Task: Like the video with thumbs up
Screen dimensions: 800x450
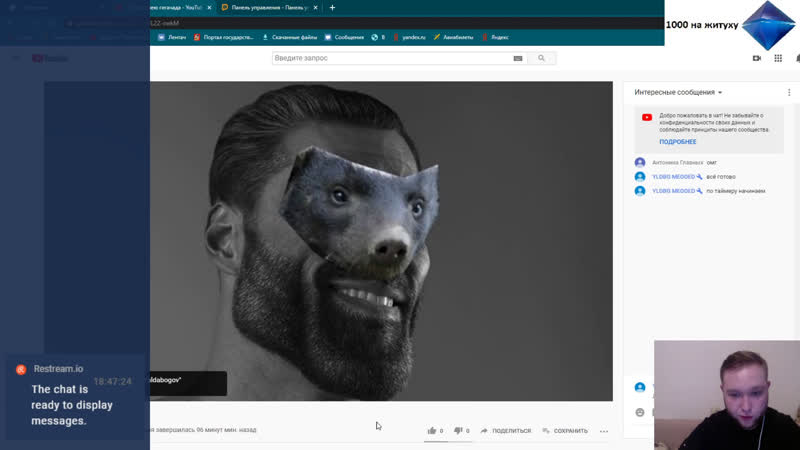Action: click(432, 431)
